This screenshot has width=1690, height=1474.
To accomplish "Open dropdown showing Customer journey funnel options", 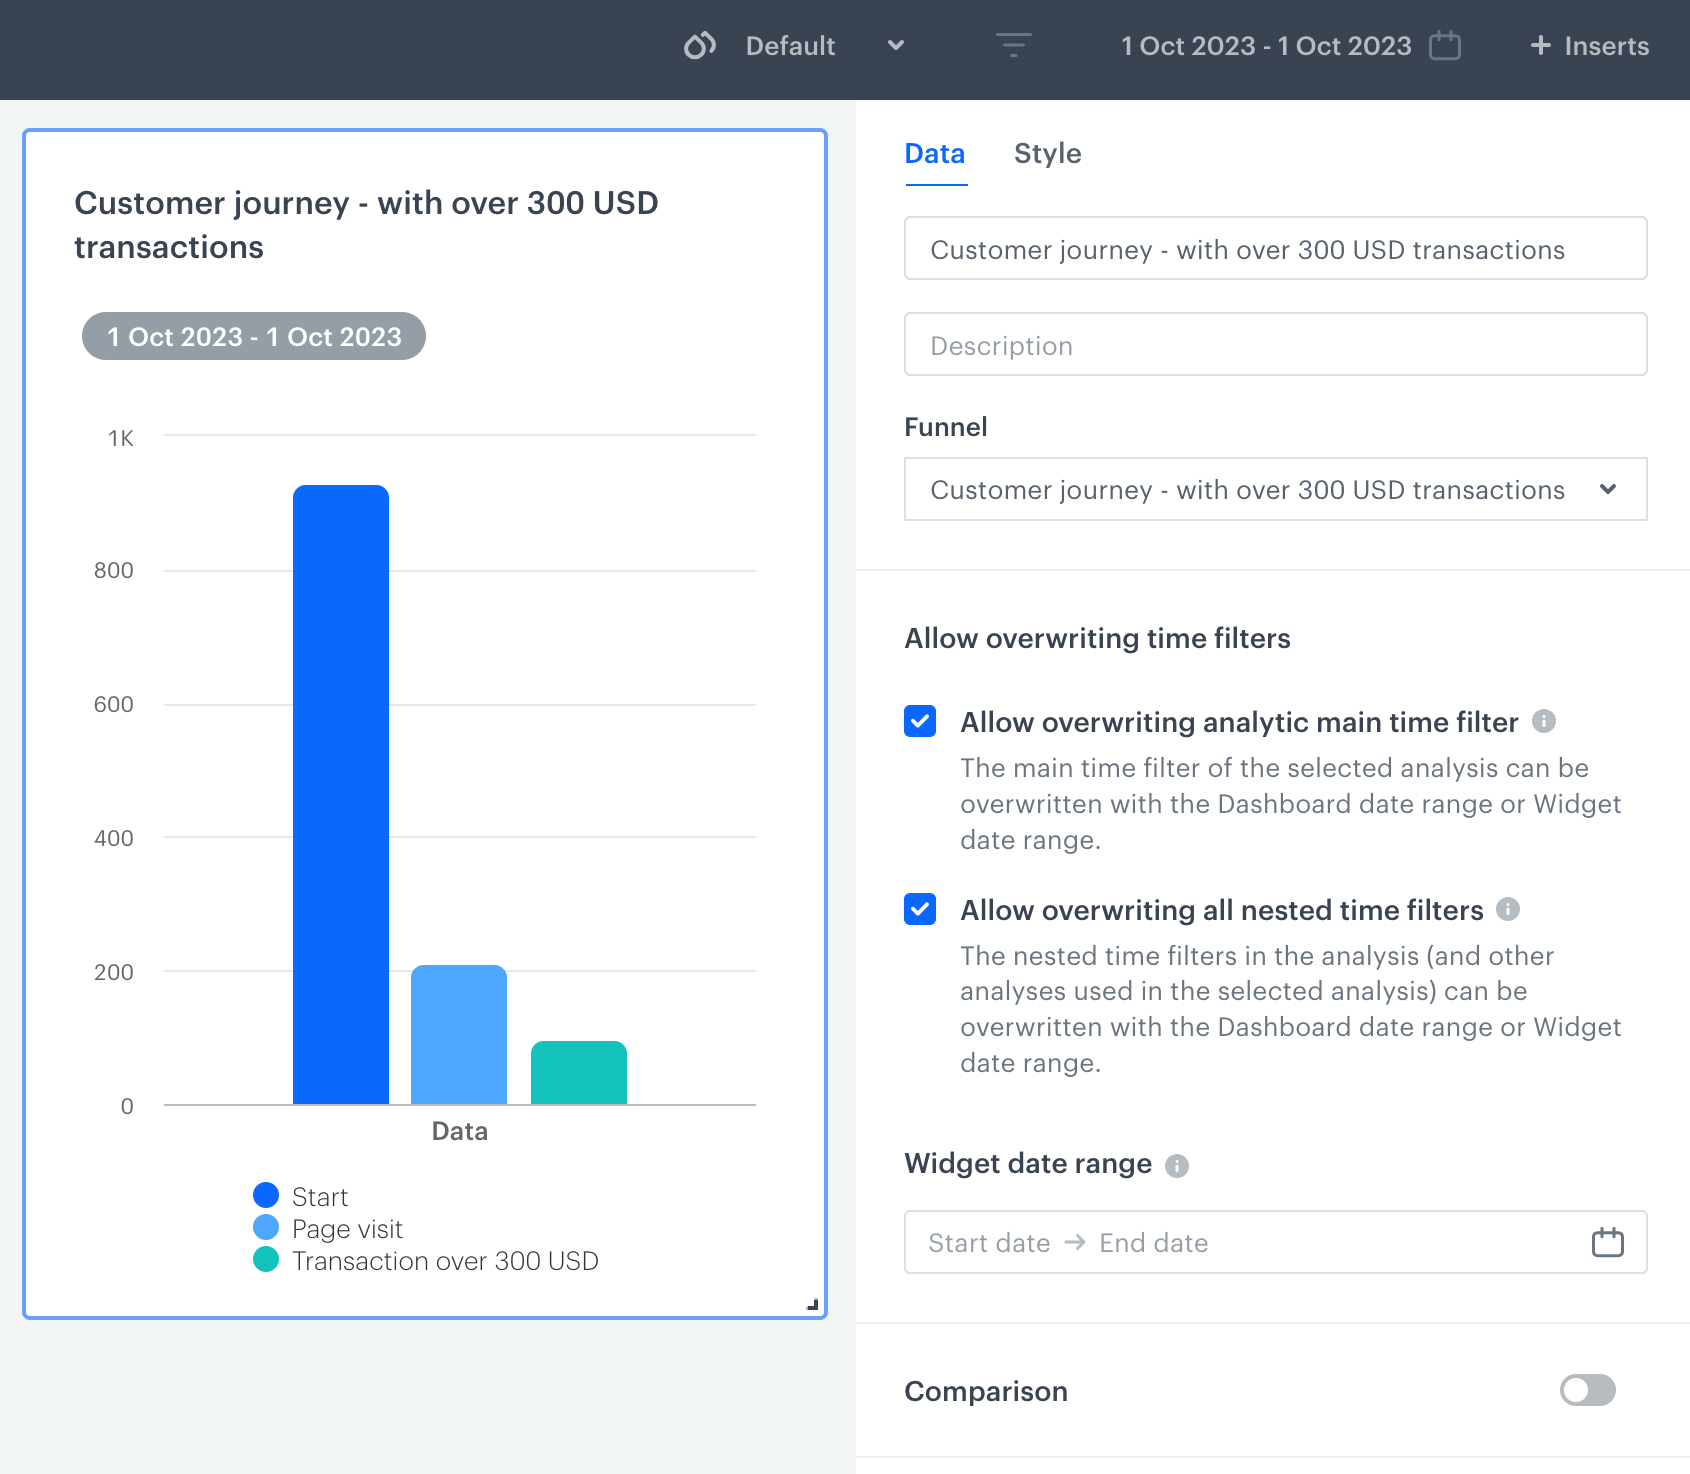I will 1275,489.
